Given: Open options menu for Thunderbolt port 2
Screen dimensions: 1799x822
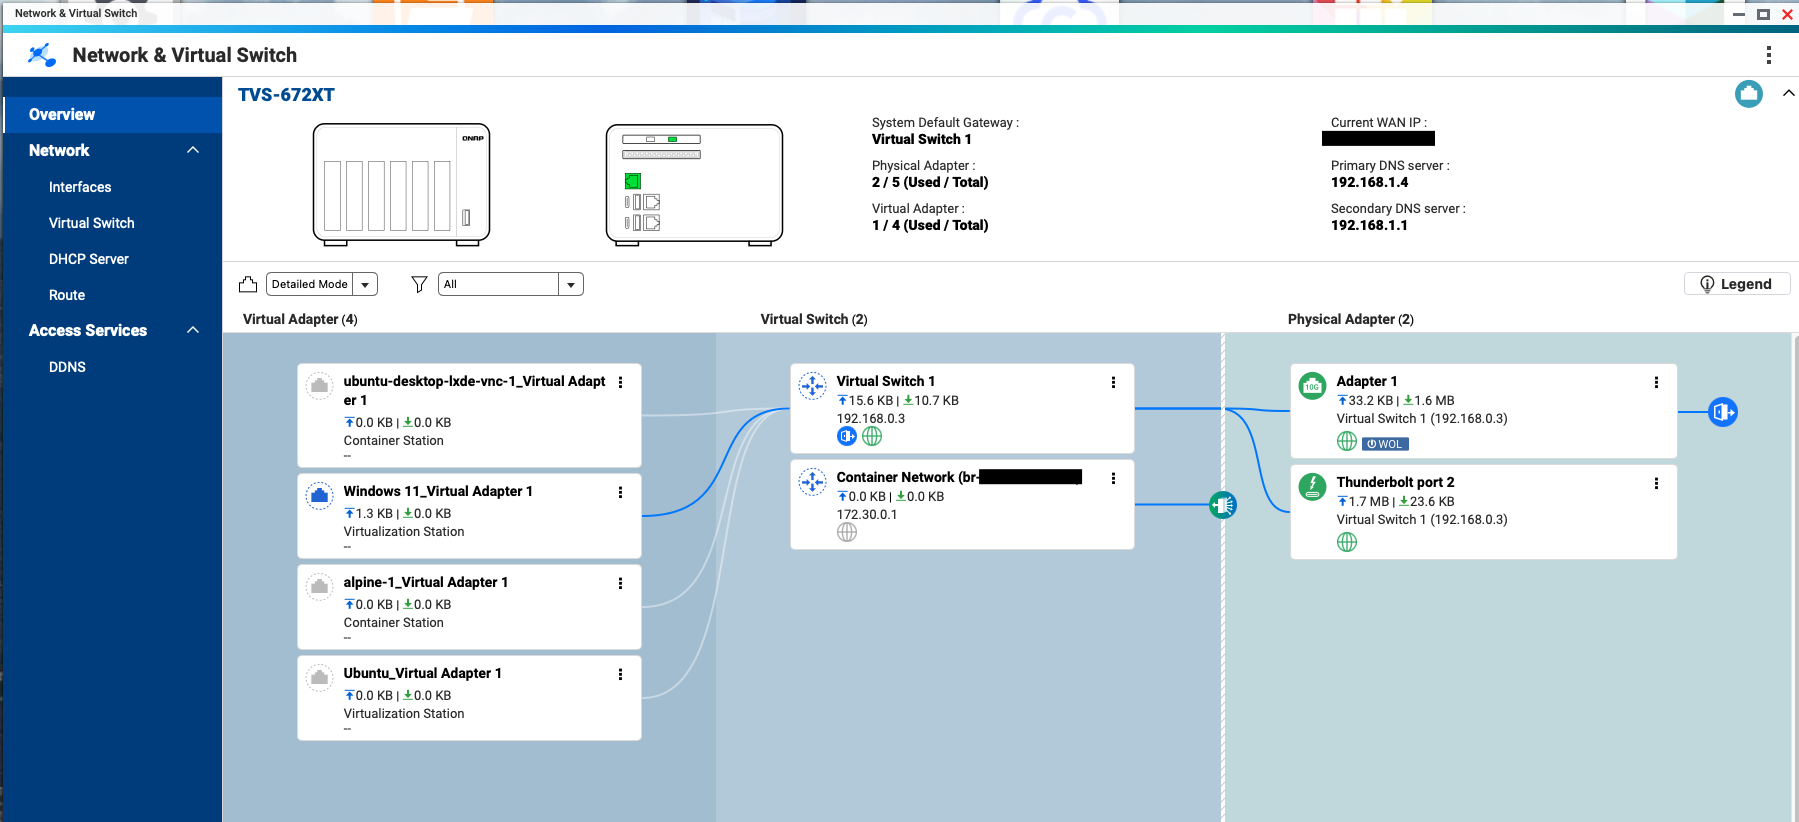Looking at the screenshot, I should click(x=1656, y=484).
